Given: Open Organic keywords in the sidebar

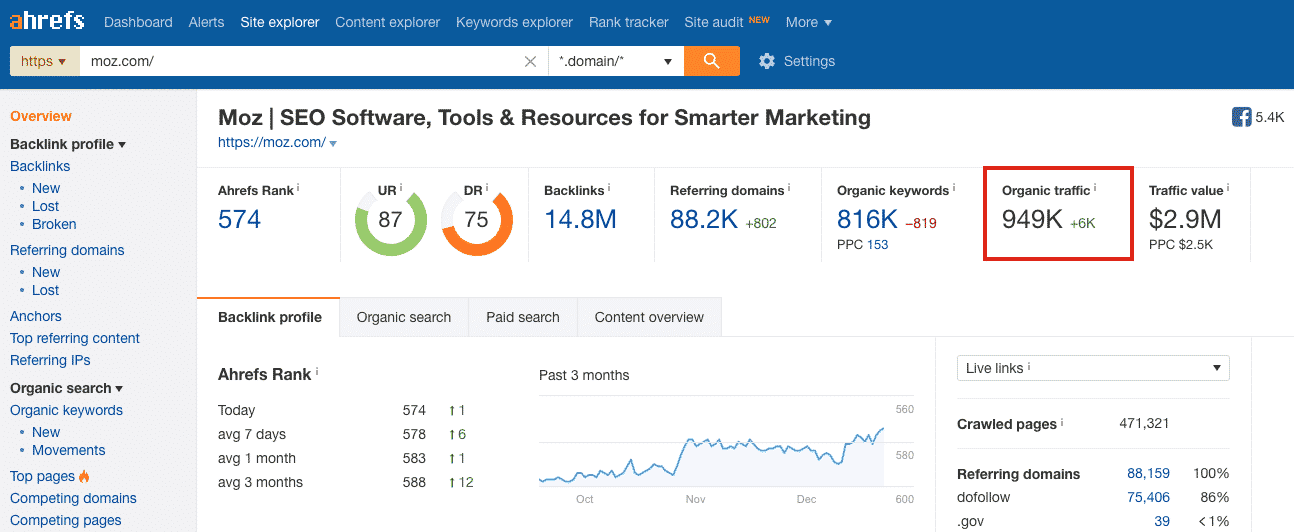Looking at the screenshot, I should 66,410.
